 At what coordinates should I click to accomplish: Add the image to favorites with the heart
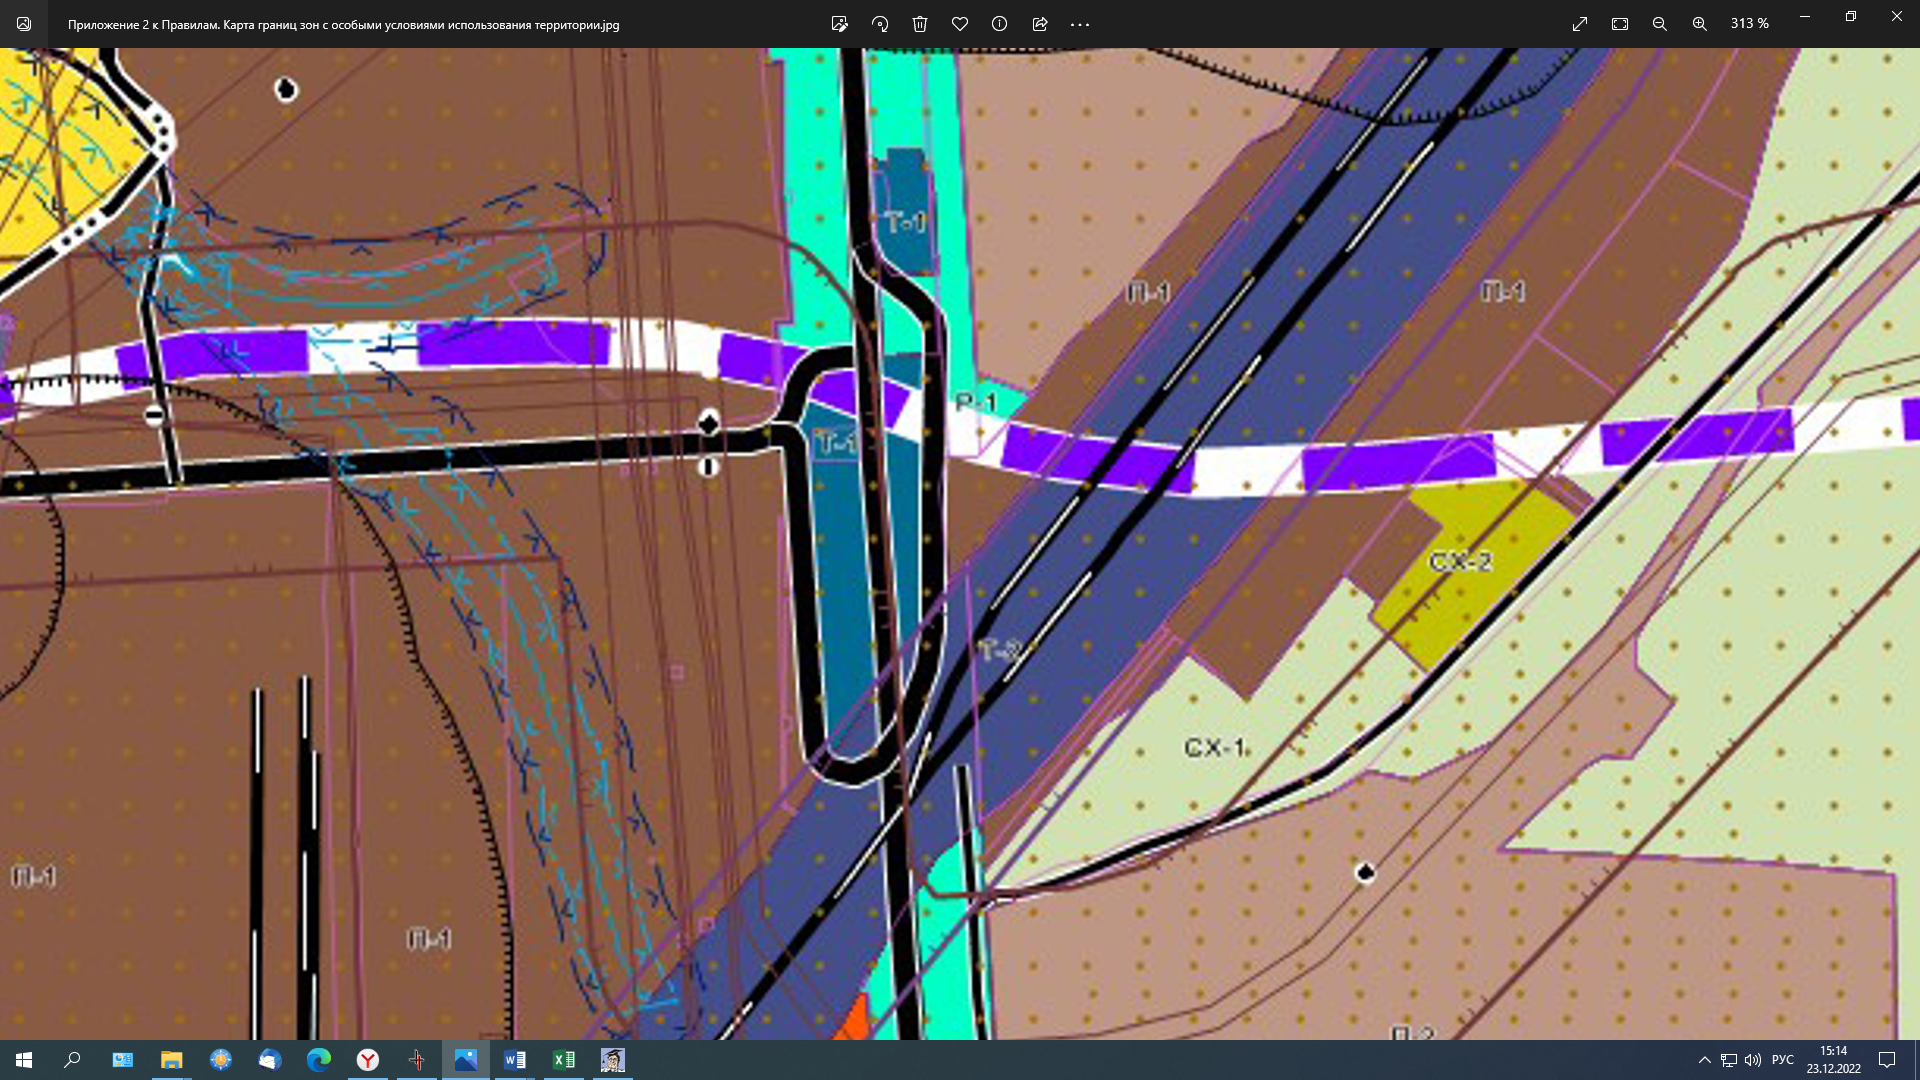pos(960,24)
